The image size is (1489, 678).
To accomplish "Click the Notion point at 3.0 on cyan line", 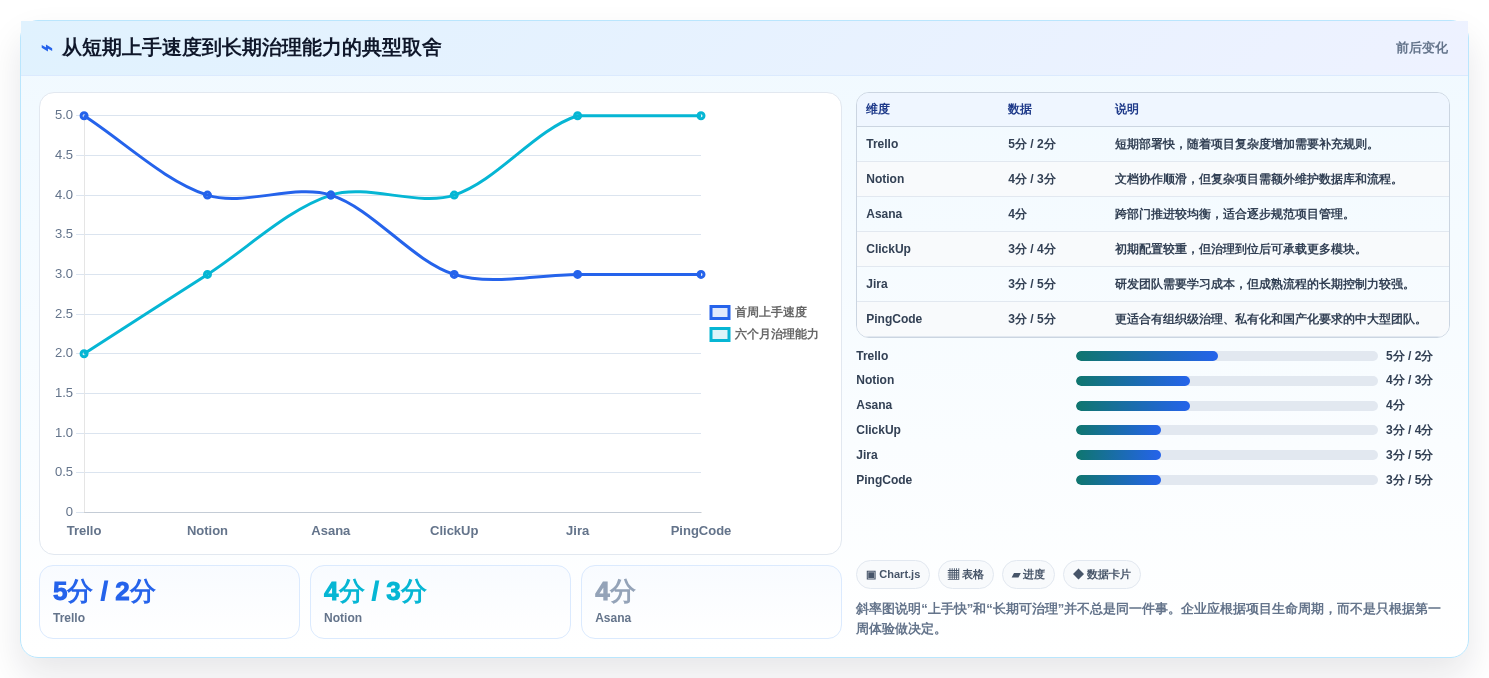I will coord(207,274).
